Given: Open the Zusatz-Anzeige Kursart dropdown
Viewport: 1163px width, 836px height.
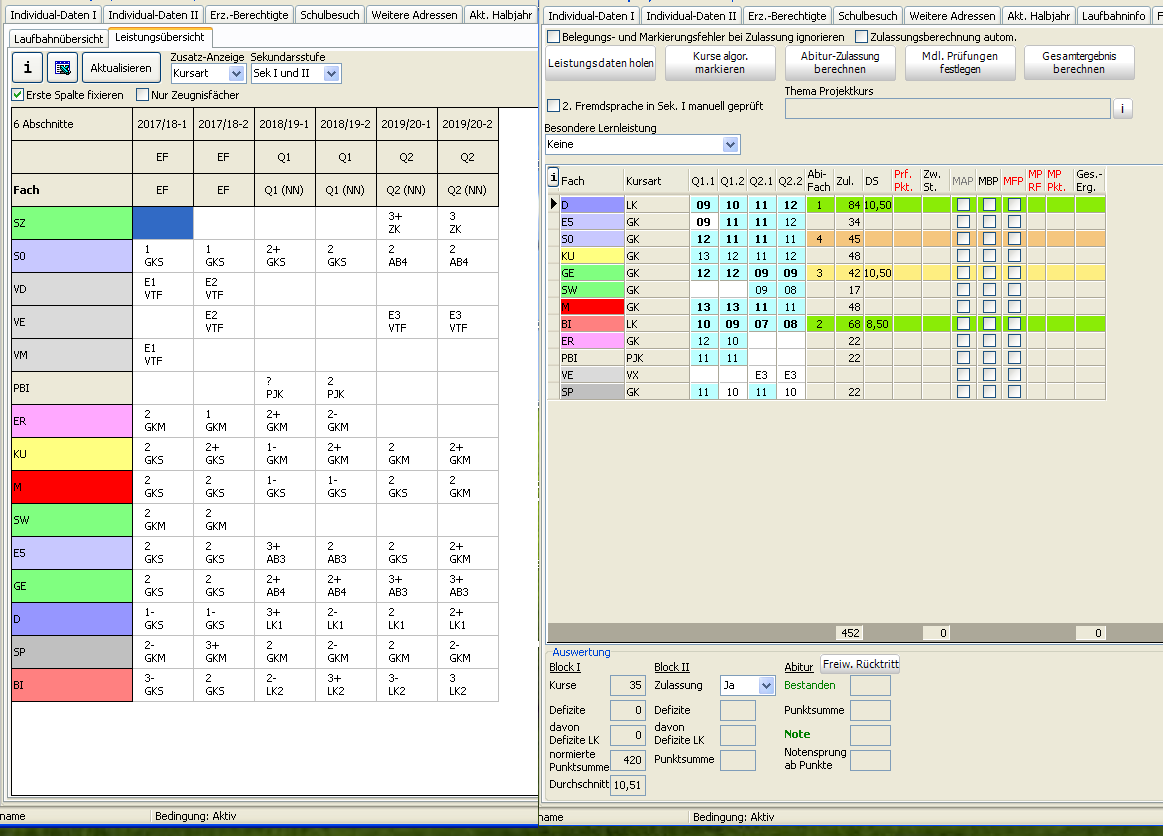Looking at the screenshot, I should (x=236, y=73).
